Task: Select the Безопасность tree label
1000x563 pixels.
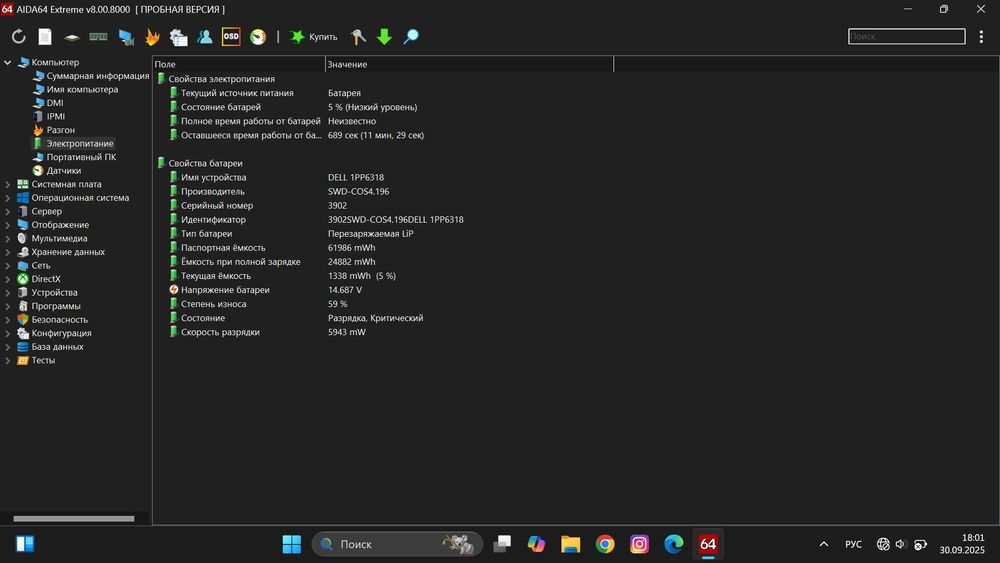Action: [59, 319]
